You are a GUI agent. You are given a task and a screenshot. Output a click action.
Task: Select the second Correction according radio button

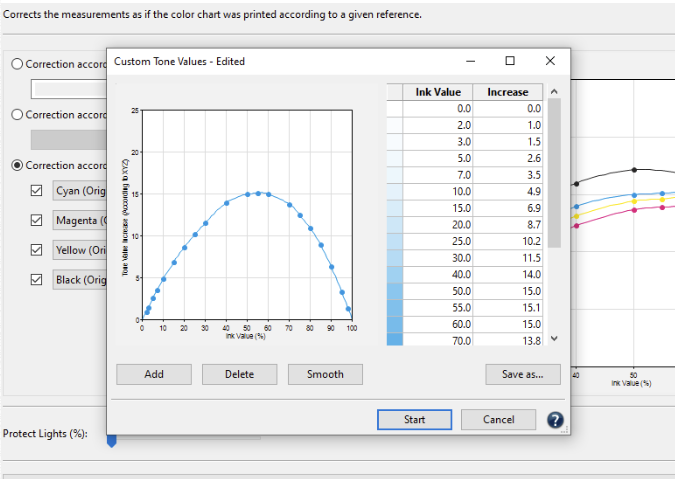pyautogui.click(x=17, y=115)
